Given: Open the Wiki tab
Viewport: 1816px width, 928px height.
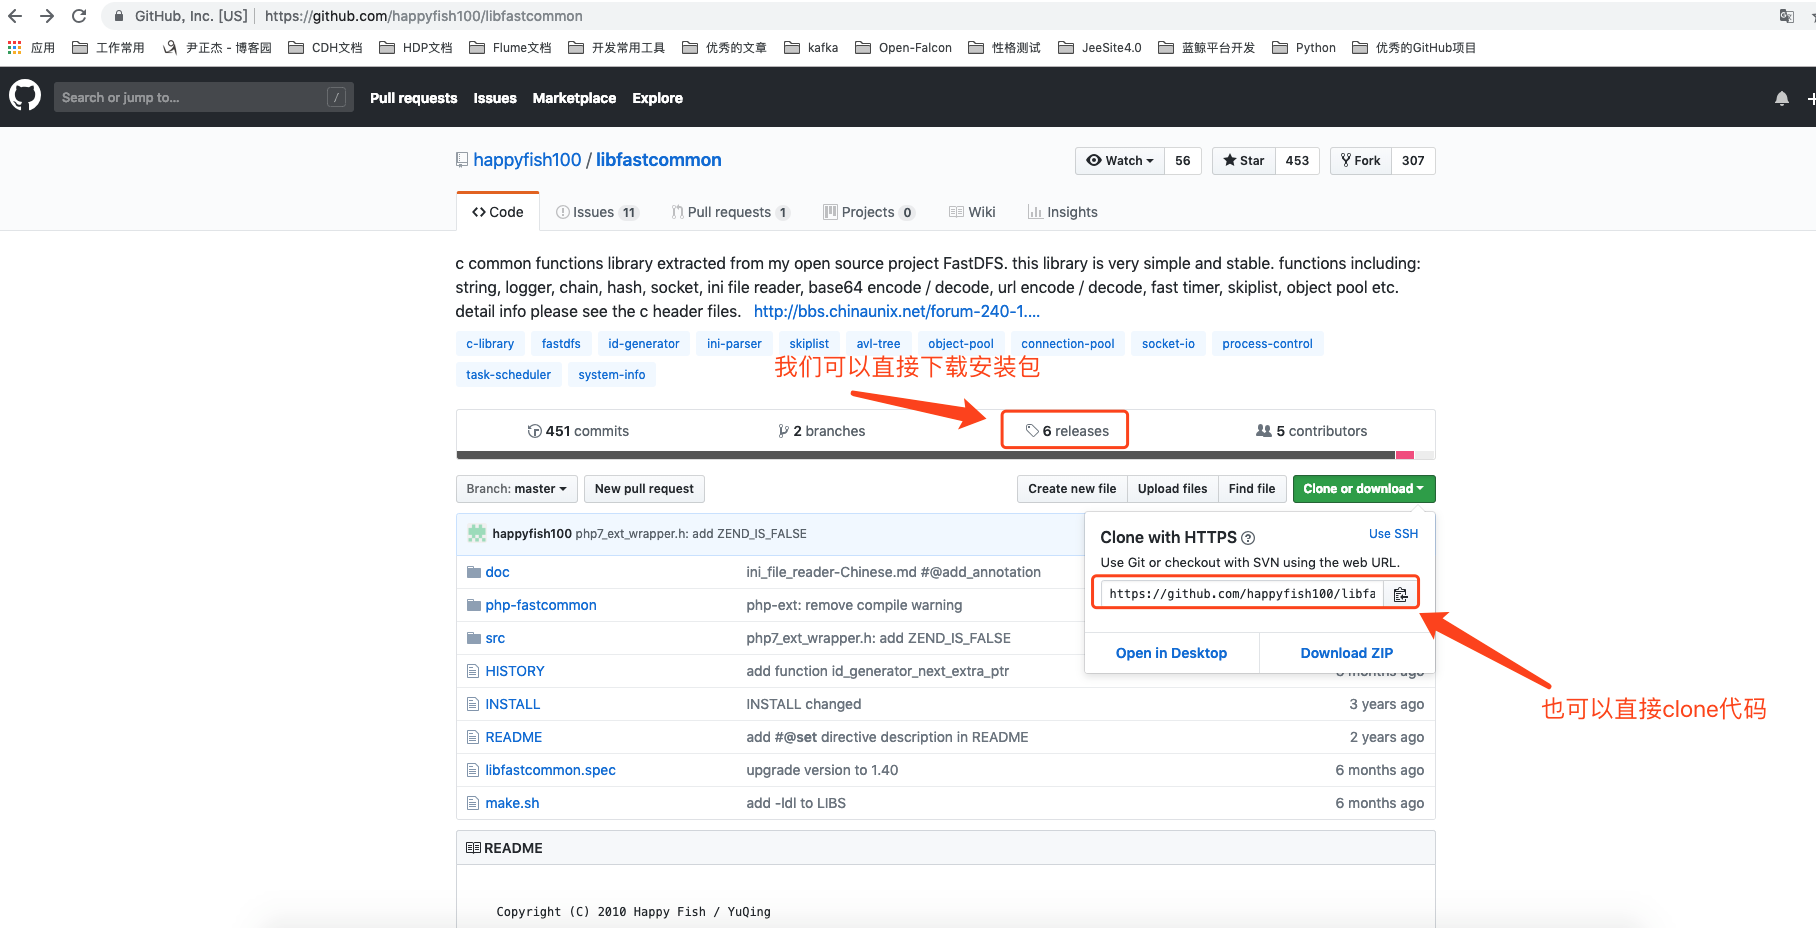Looking at the screenshot, I should [x=972, y=212].
